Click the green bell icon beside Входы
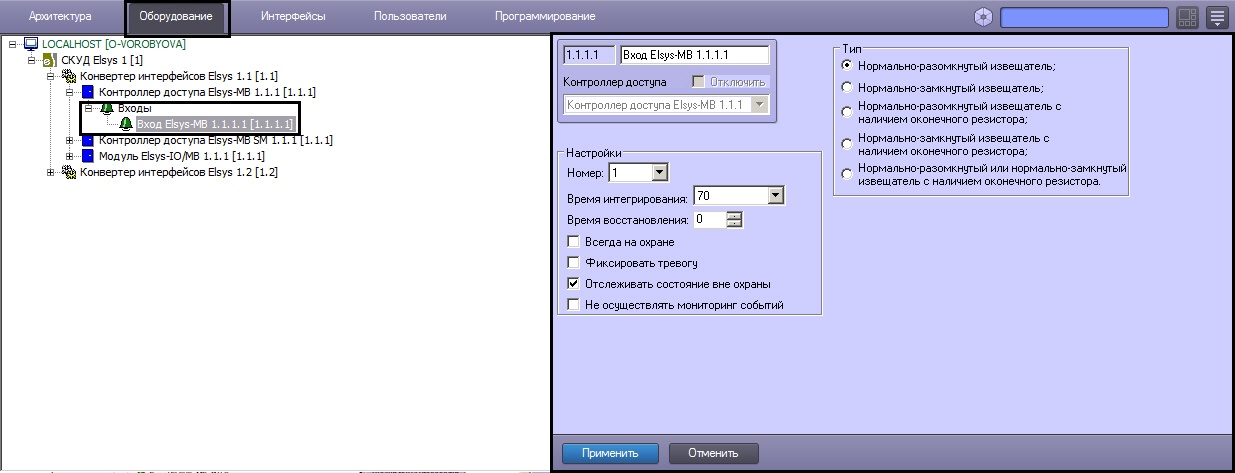The height and width of the screenshot is (473, 1235). tap(107, 108)
